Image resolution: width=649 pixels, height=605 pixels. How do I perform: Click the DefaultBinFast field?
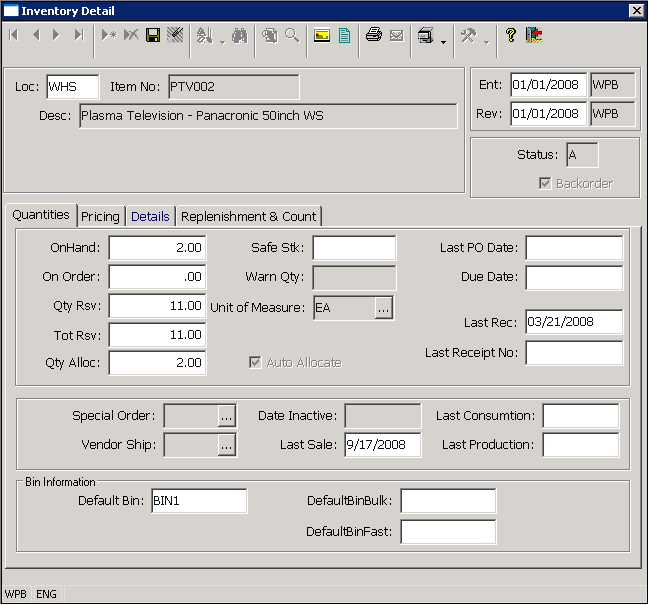(x=448, y=532)
